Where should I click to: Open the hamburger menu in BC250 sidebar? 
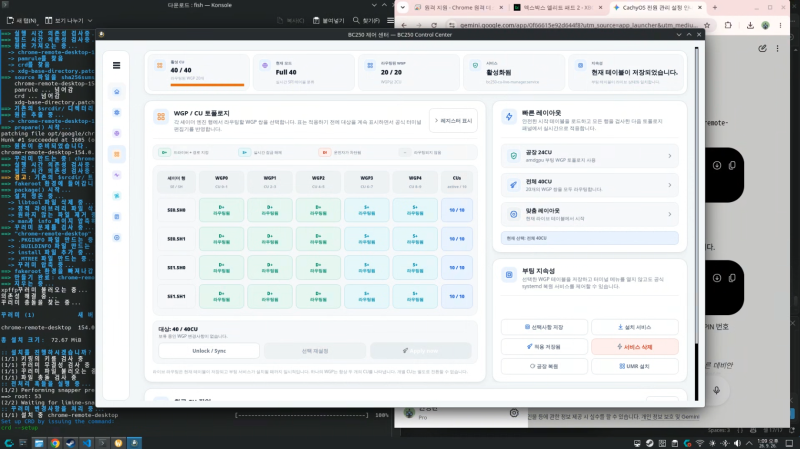116,65
